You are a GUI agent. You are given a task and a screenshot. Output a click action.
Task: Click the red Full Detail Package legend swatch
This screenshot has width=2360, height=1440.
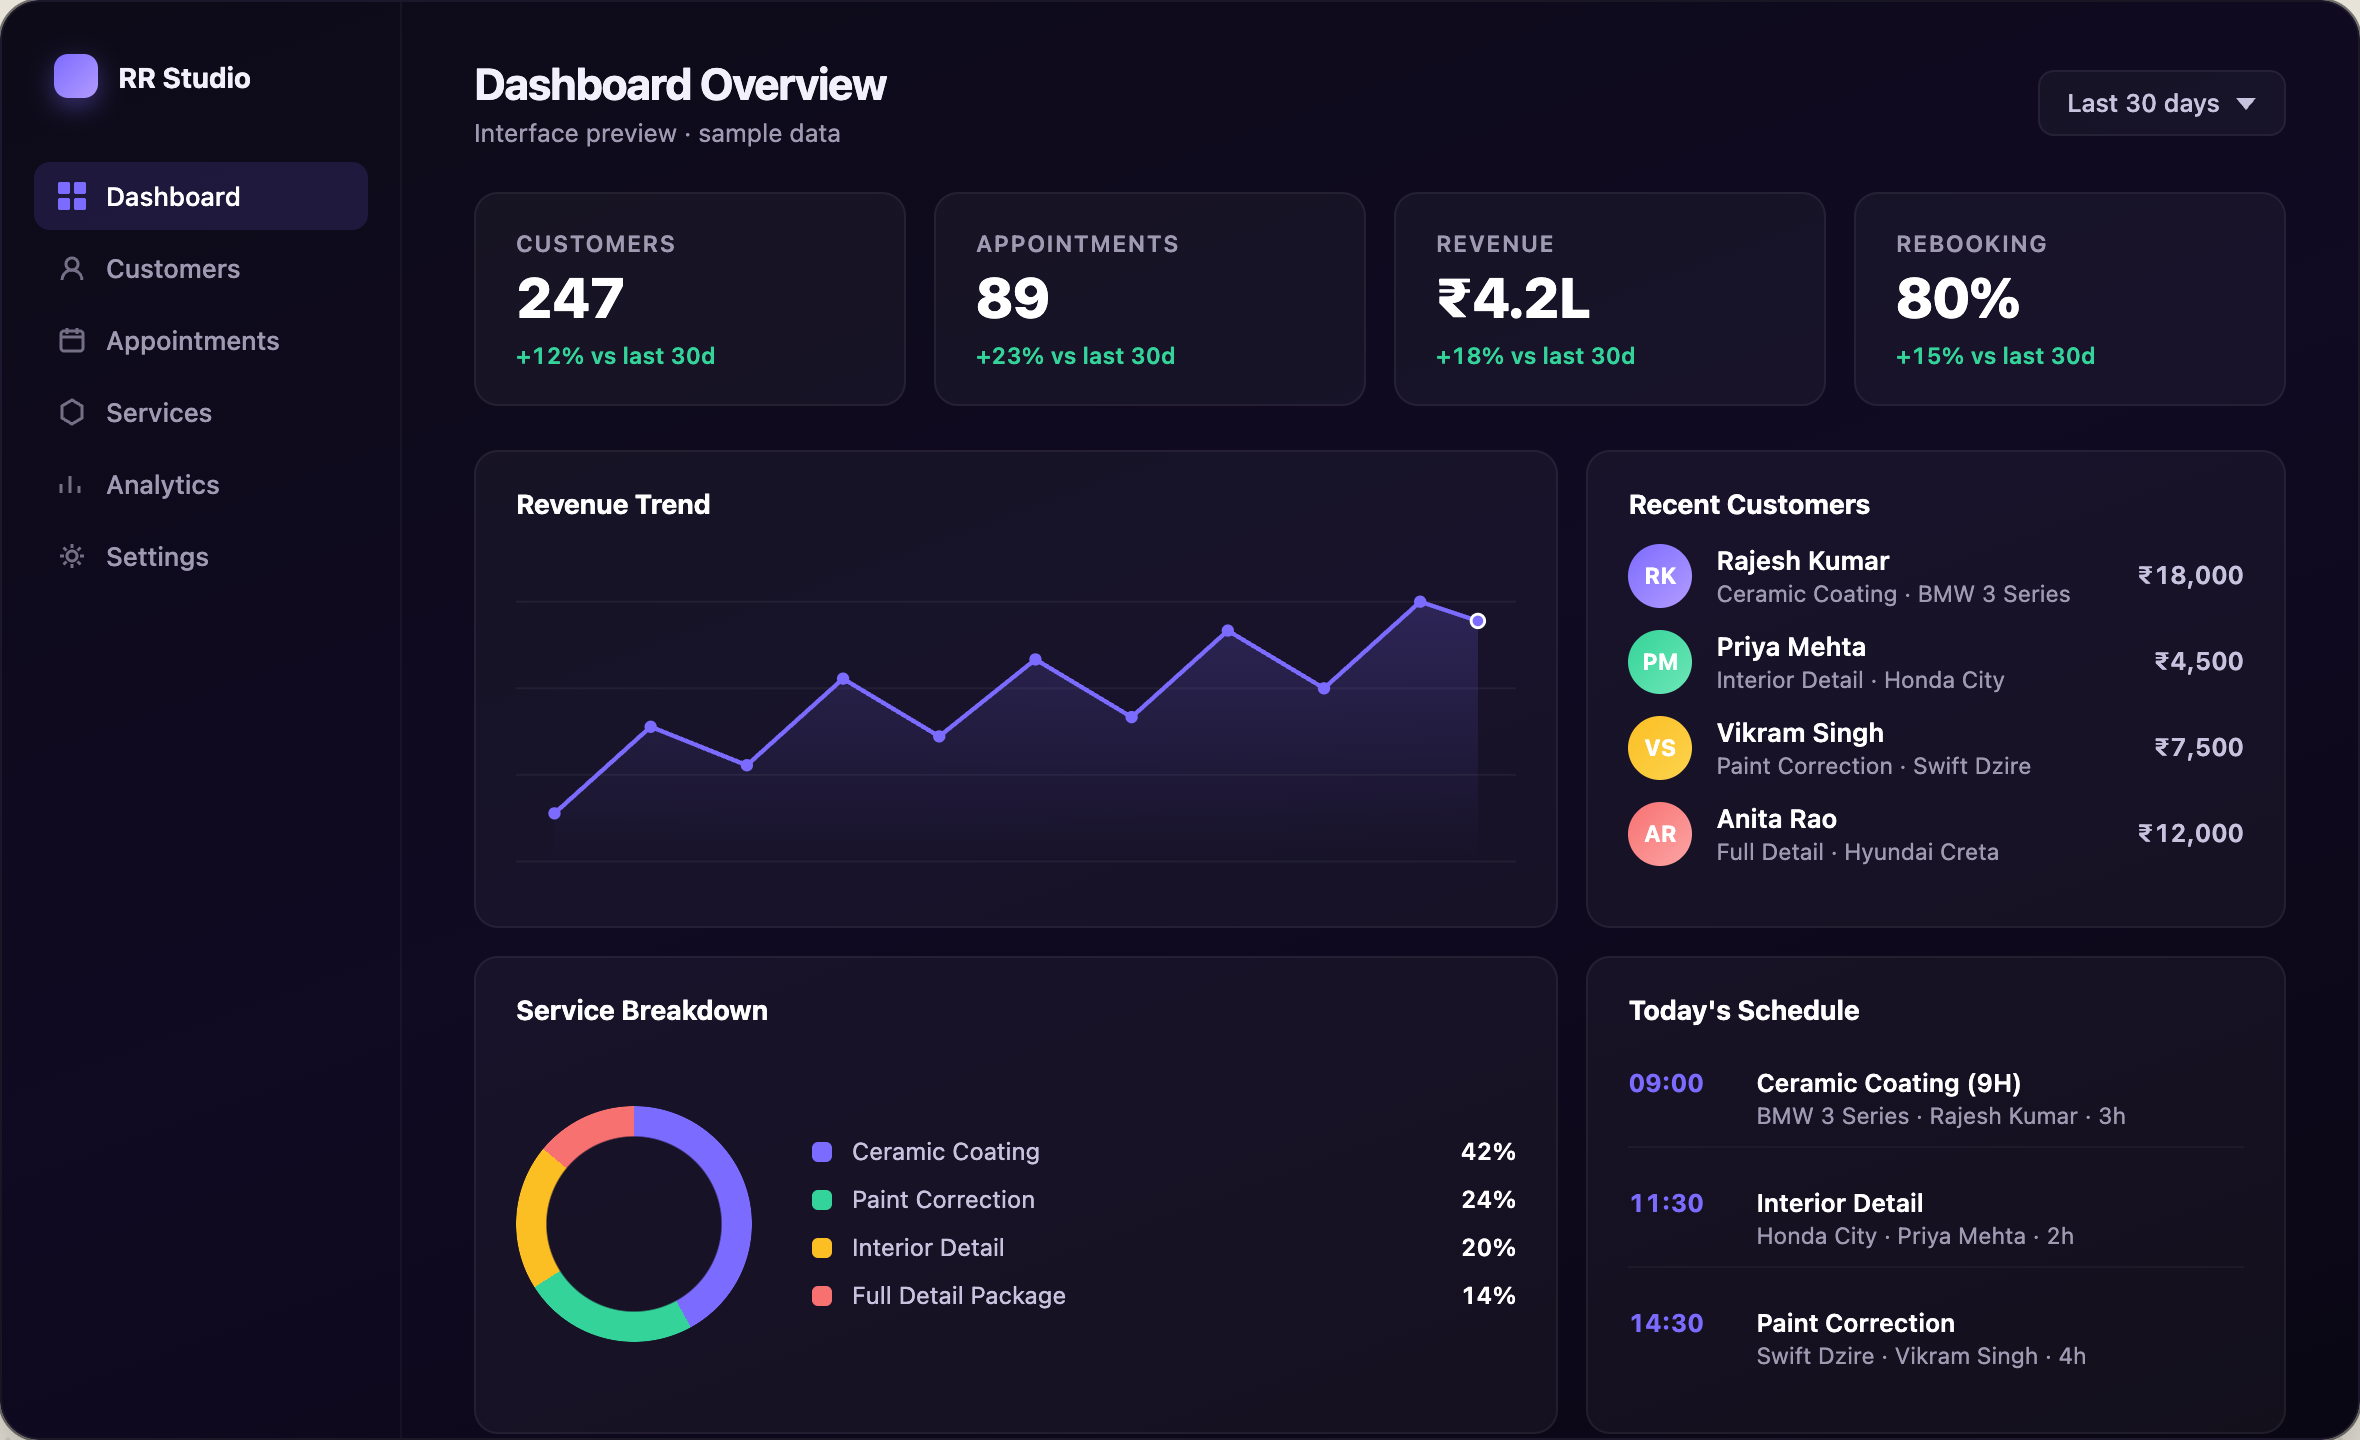coord(822,1296)
